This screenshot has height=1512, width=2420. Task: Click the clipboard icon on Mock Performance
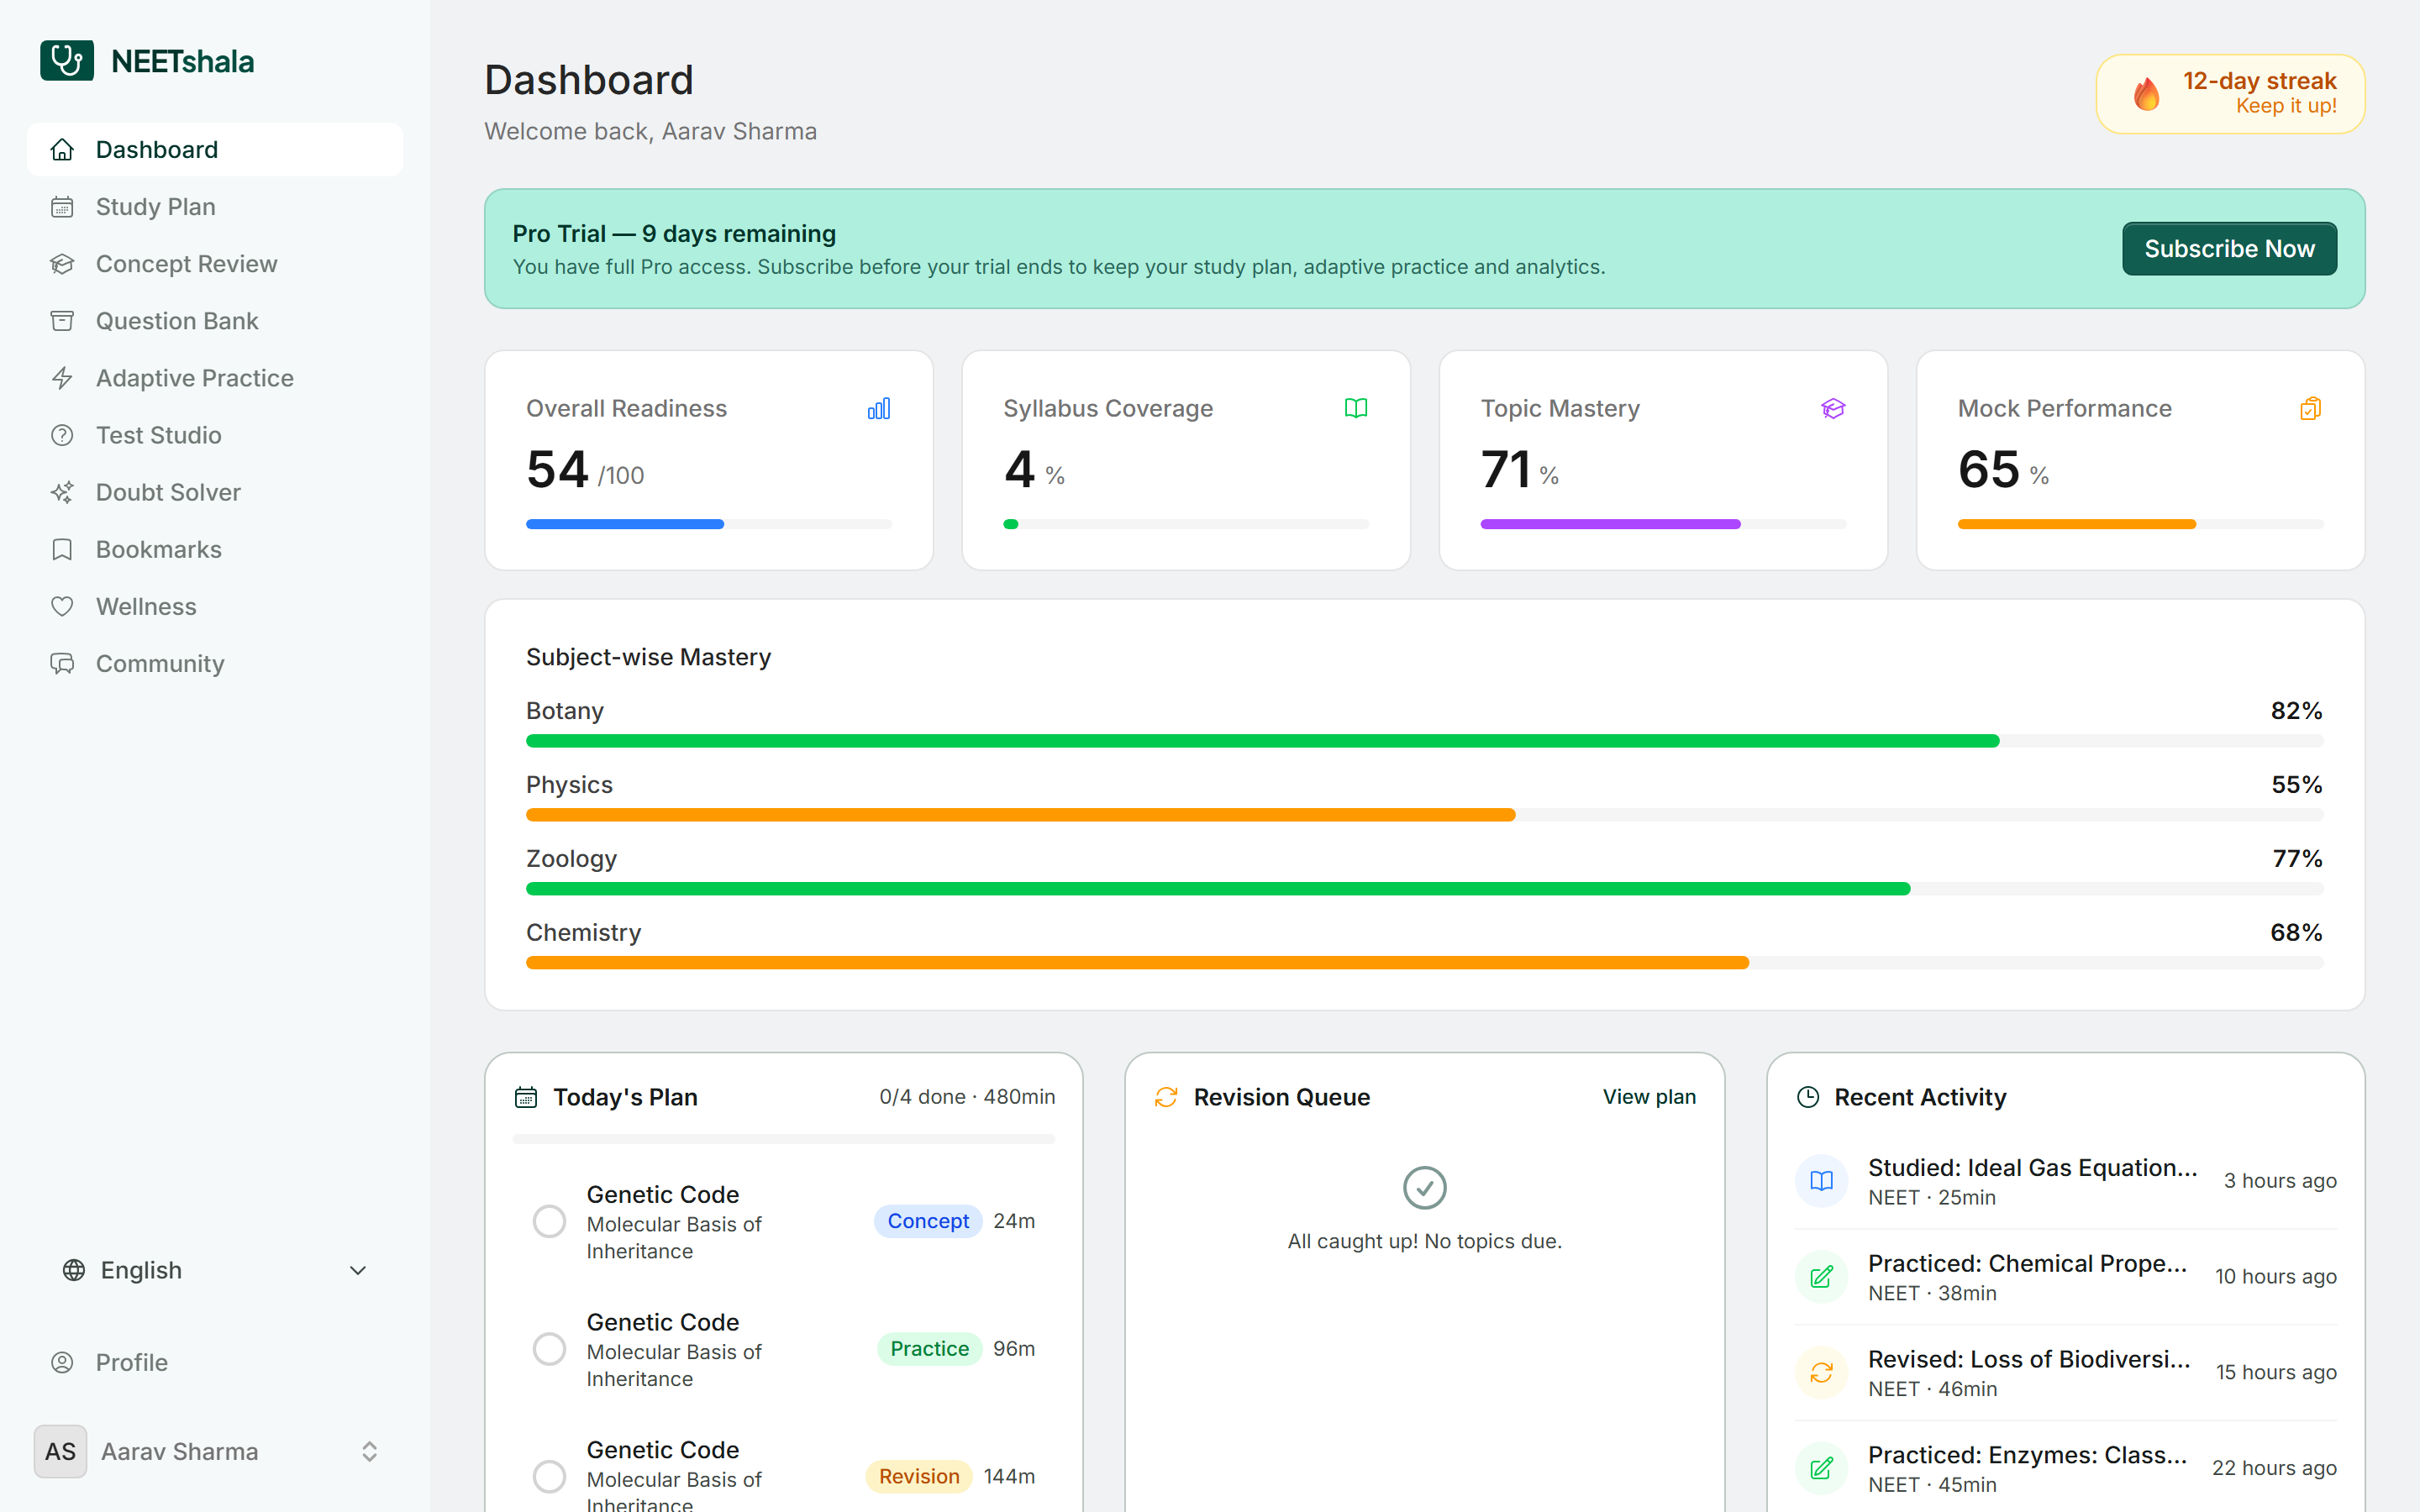(2310, 409)
